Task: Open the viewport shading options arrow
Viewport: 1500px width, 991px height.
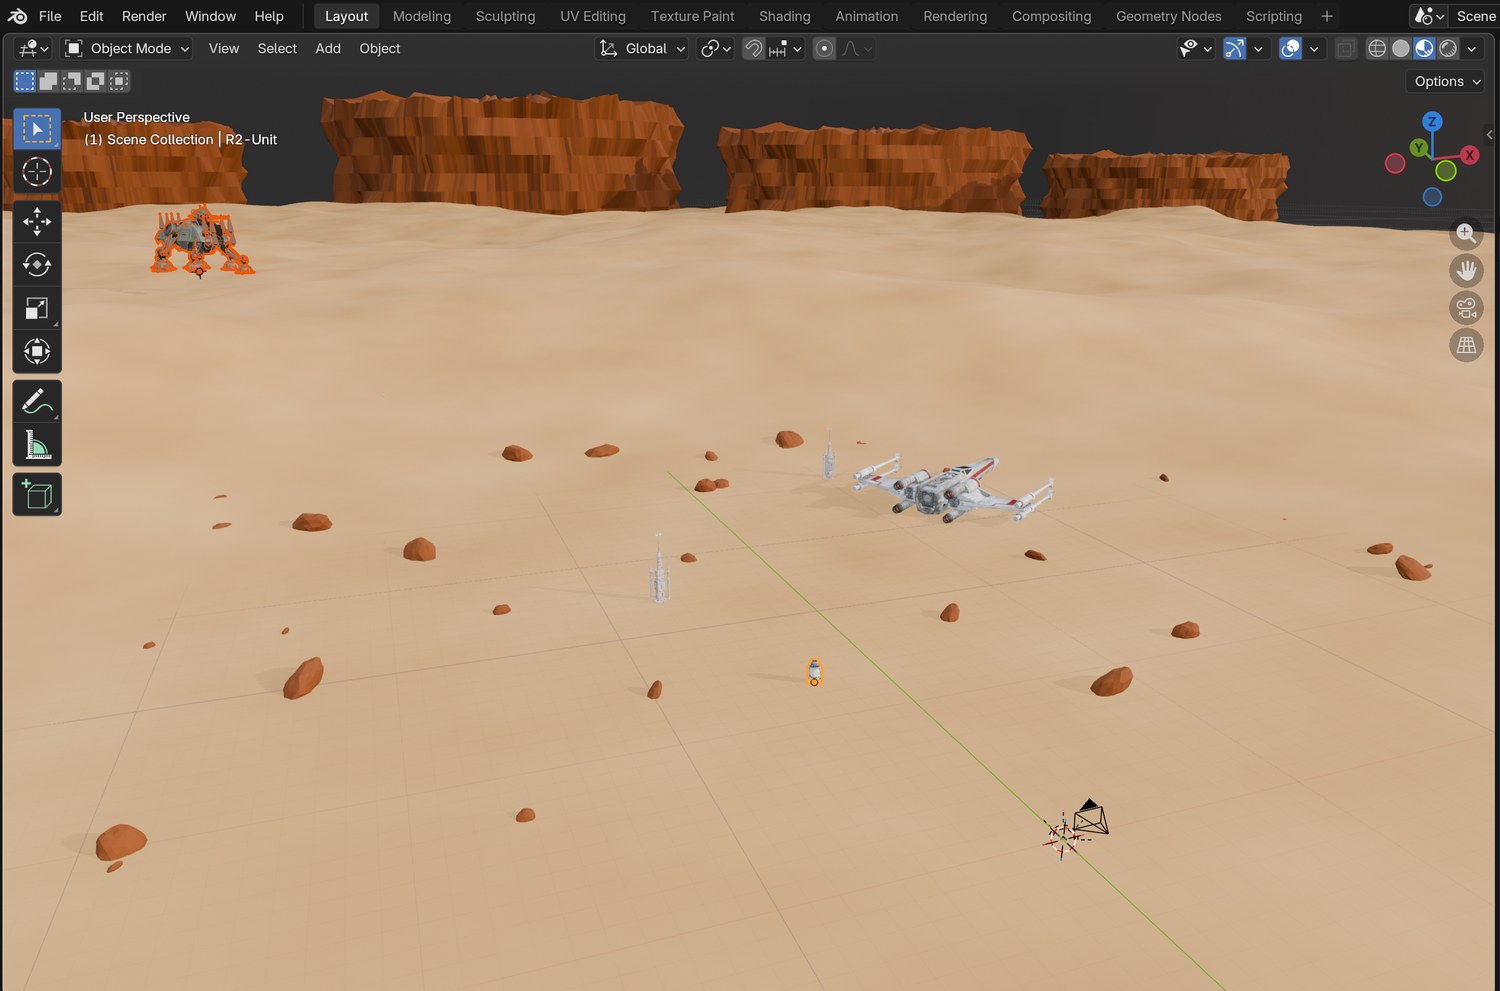Action: click(x=1472, y=48)
